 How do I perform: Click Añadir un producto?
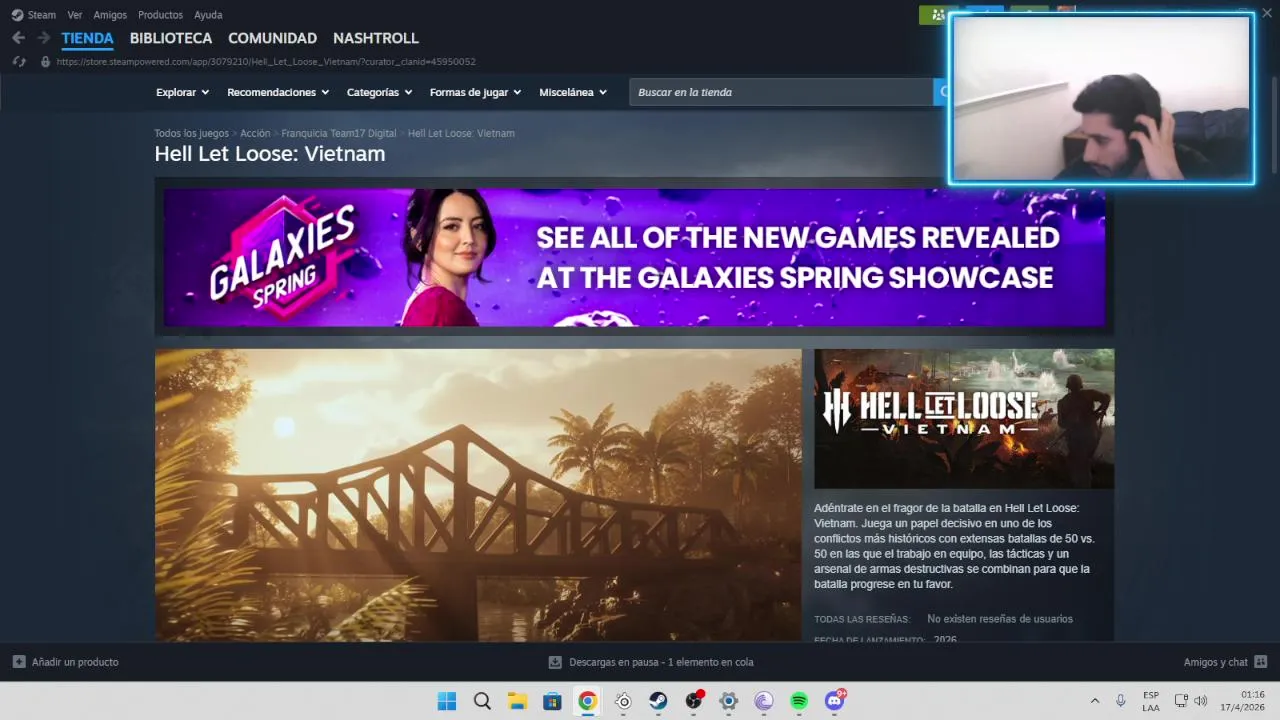point(75,662)
